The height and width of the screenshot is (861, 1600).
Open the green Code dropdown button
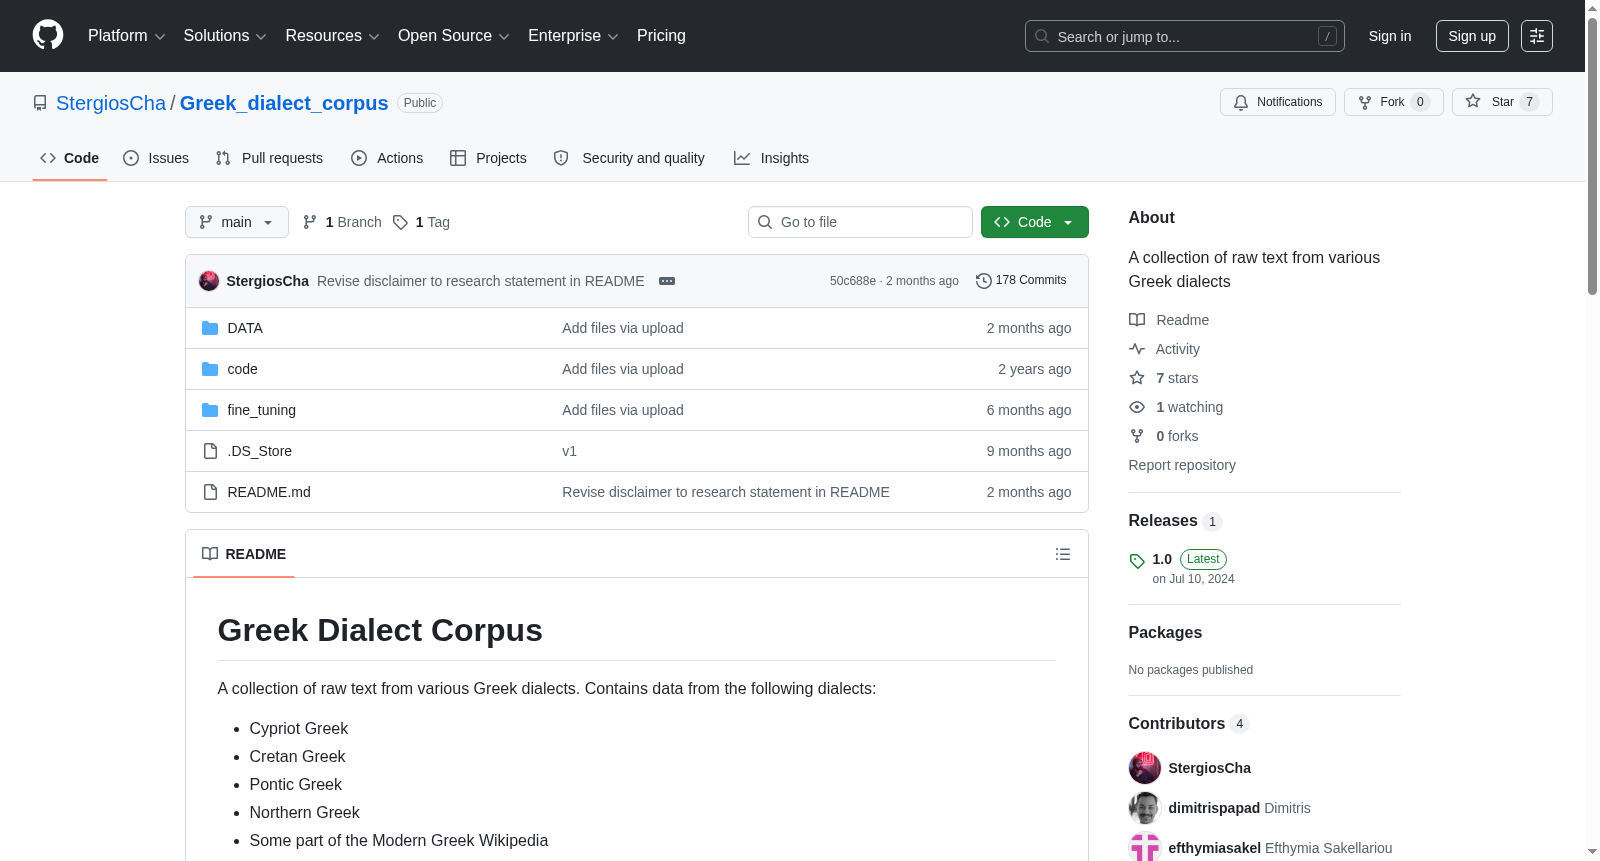pyautogui.click(x=1035, y=222)
